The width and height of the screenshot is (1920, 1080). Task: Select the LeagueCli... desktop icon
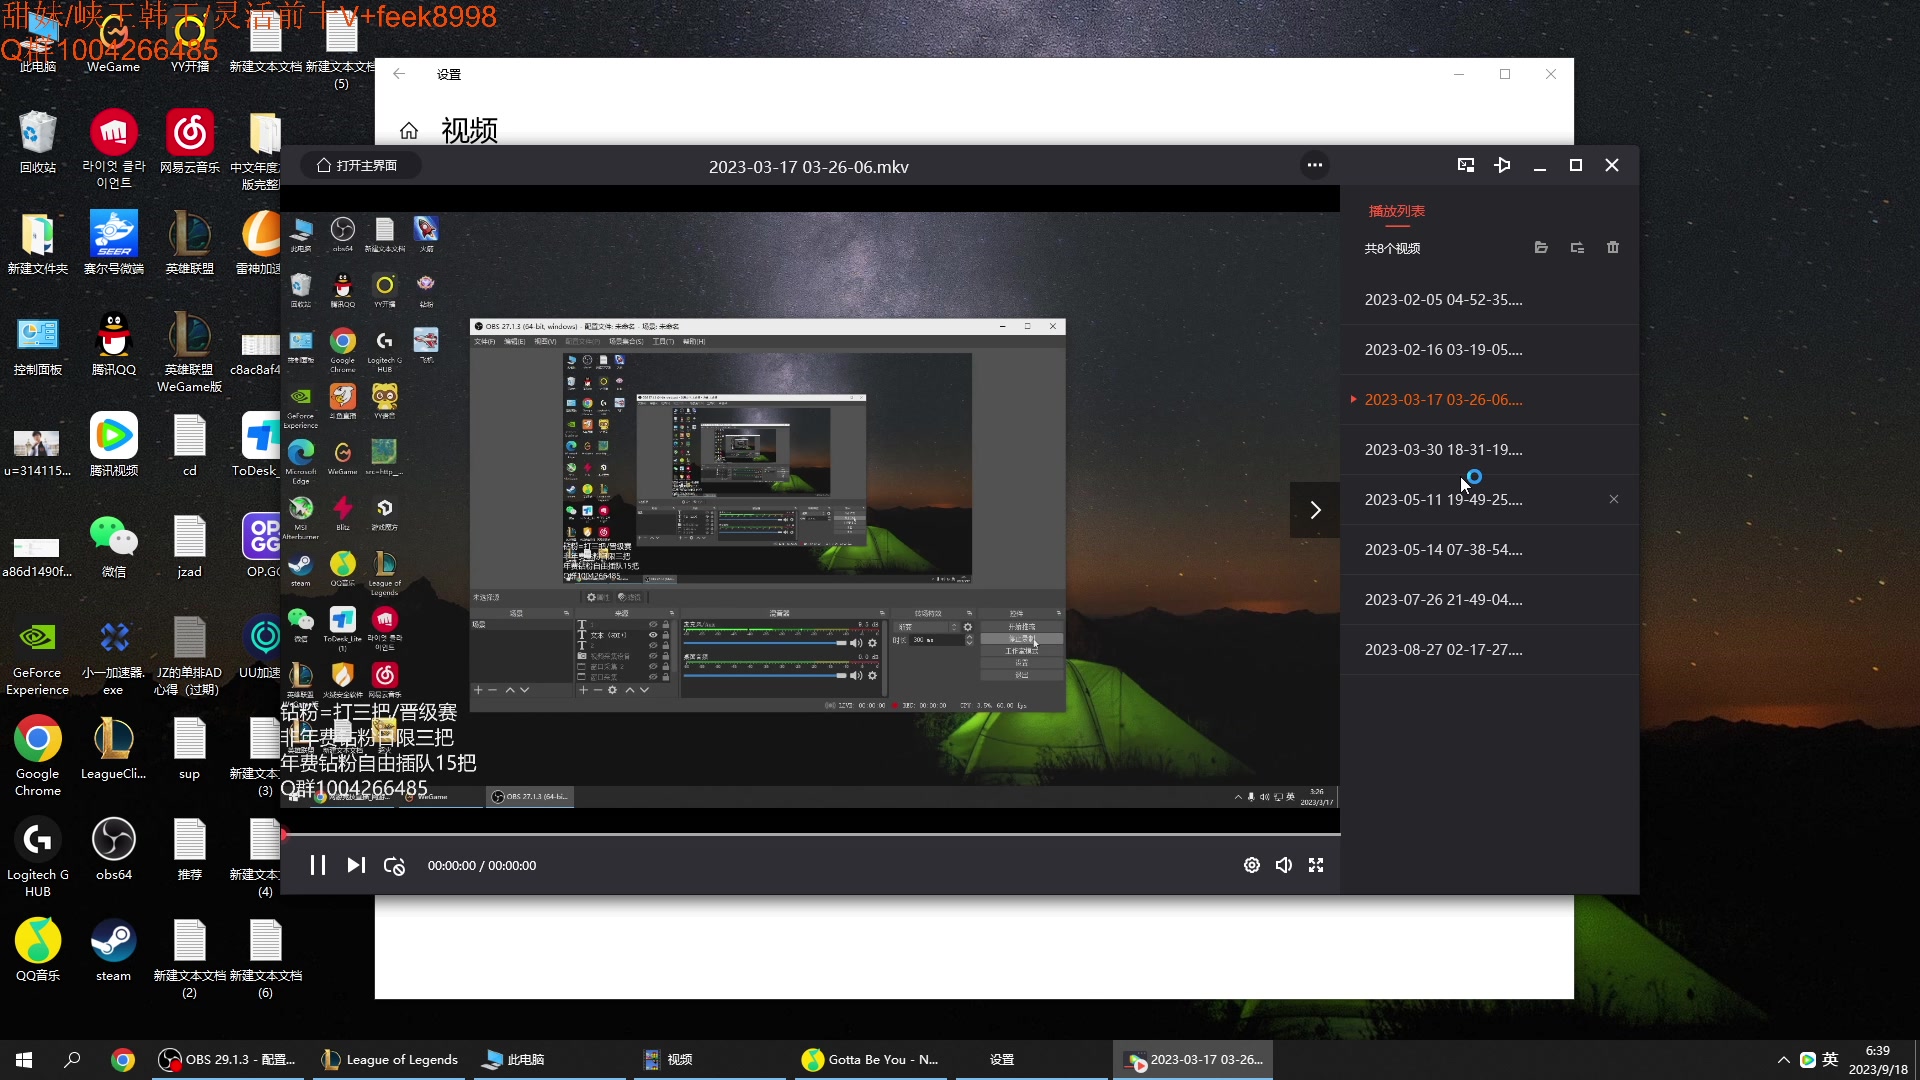click(x=114, y=748)
